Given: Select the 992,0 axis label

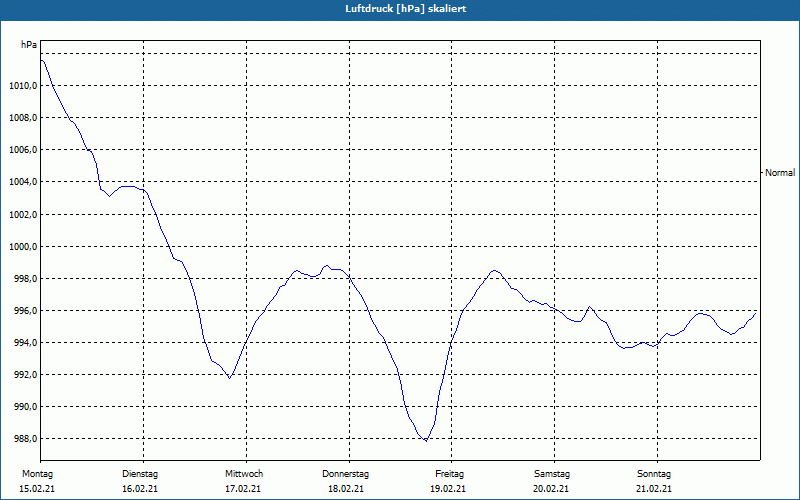Looking at the screenshot, I should click(x=25, y=375).
